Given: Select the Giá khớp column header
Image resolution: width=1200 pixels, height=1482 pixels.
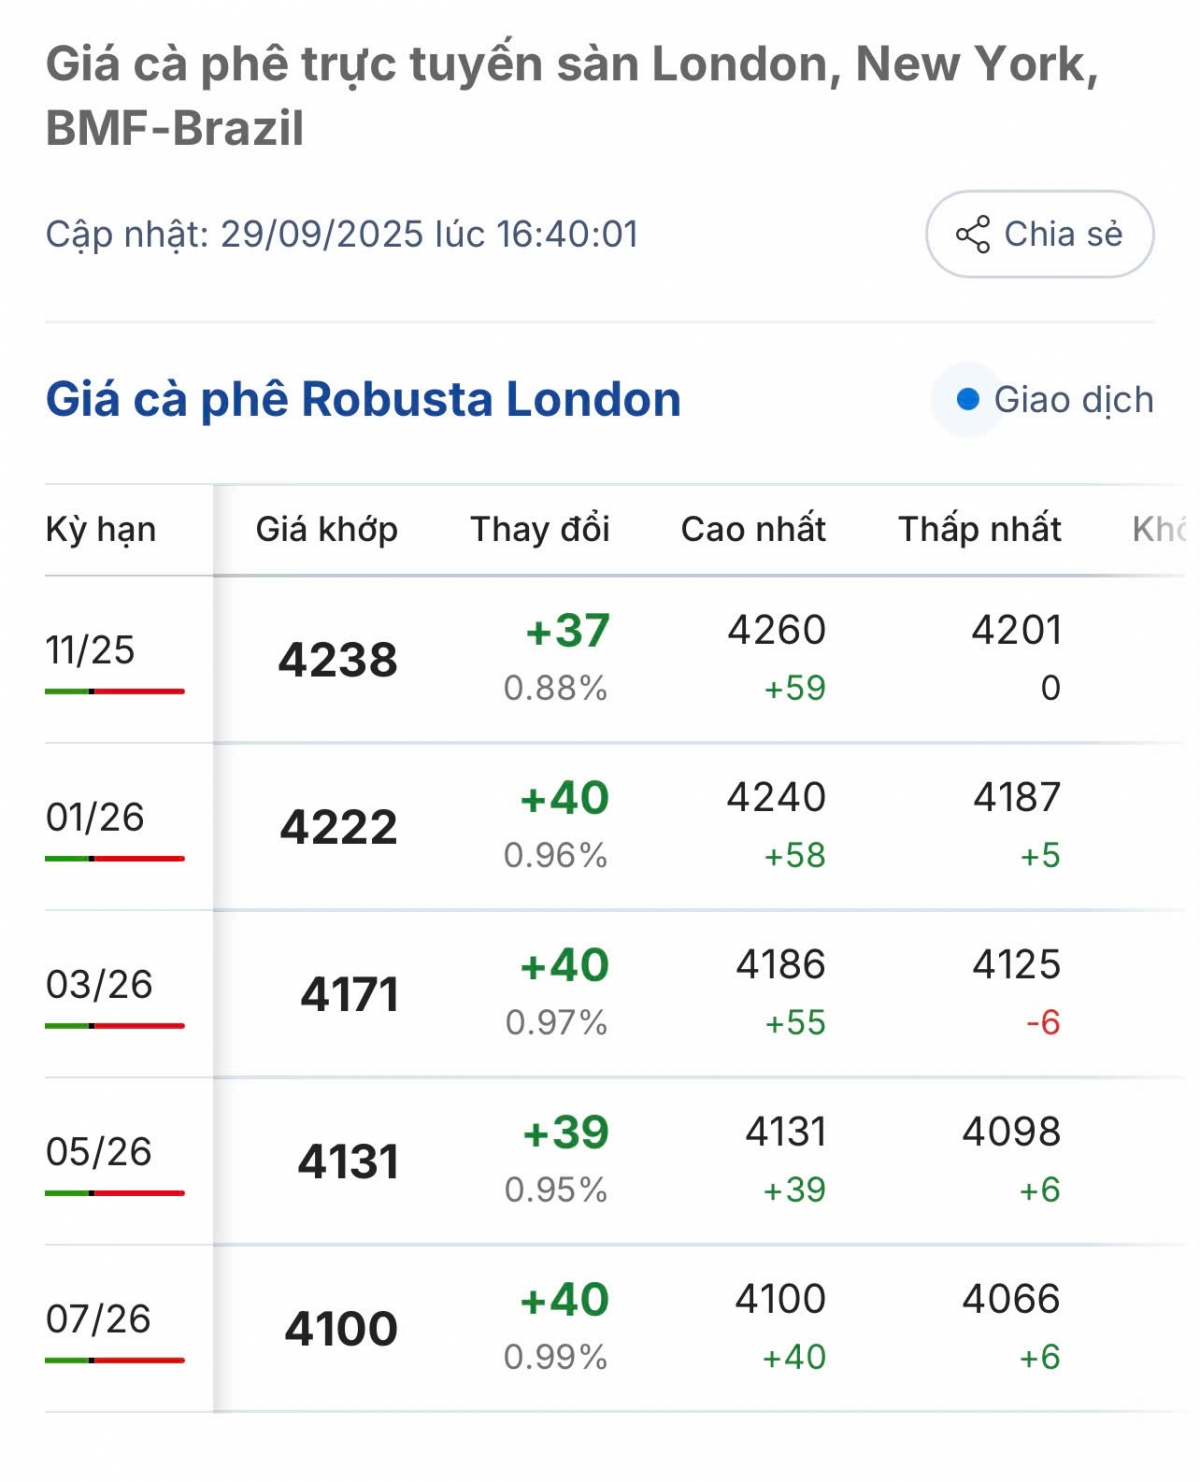Looking at the screenshot, I should point(327,529).
